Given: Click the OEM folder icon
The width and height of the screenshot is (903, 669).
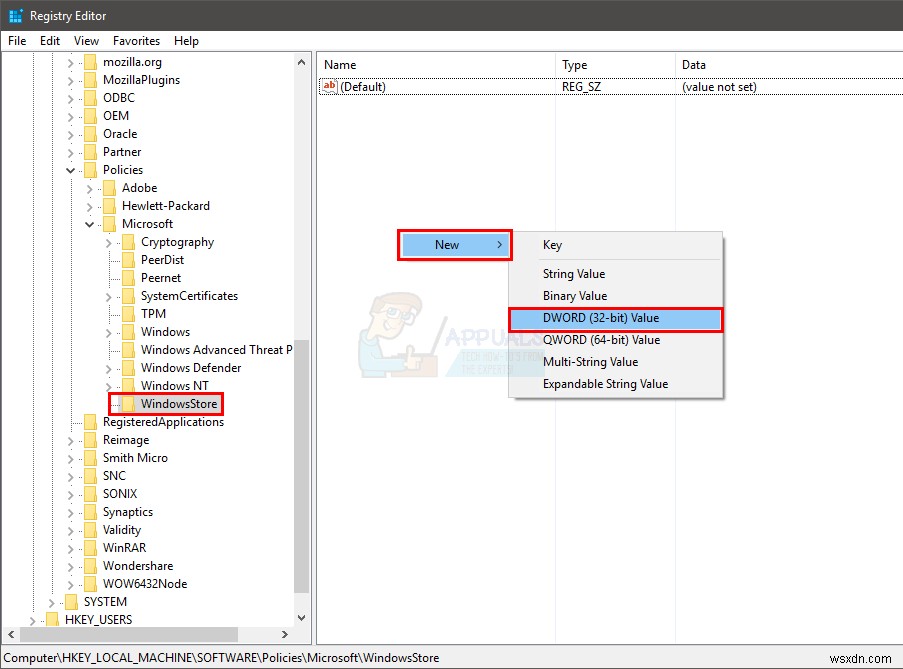Looking at the screenshot, I should point(90,116).
